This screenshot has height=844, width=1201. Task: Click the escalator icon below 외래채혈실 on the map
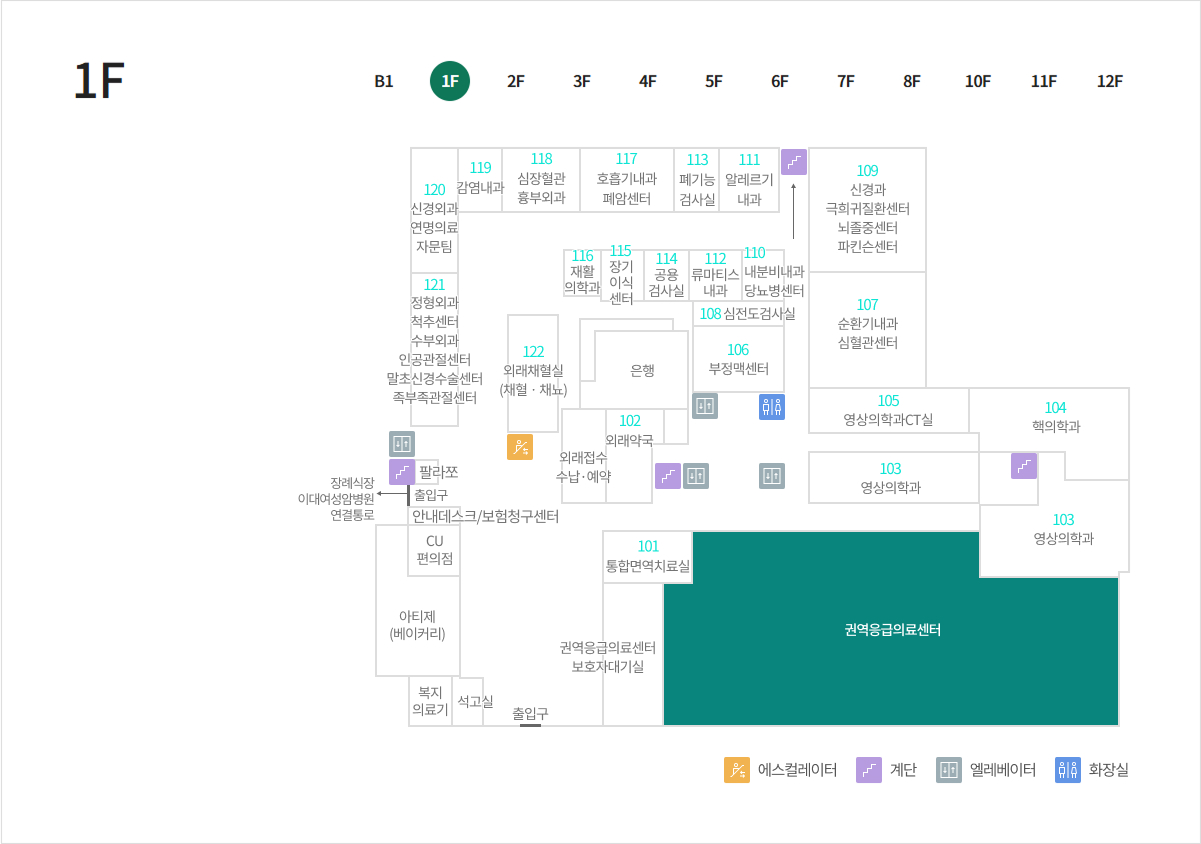coord(520,447)
